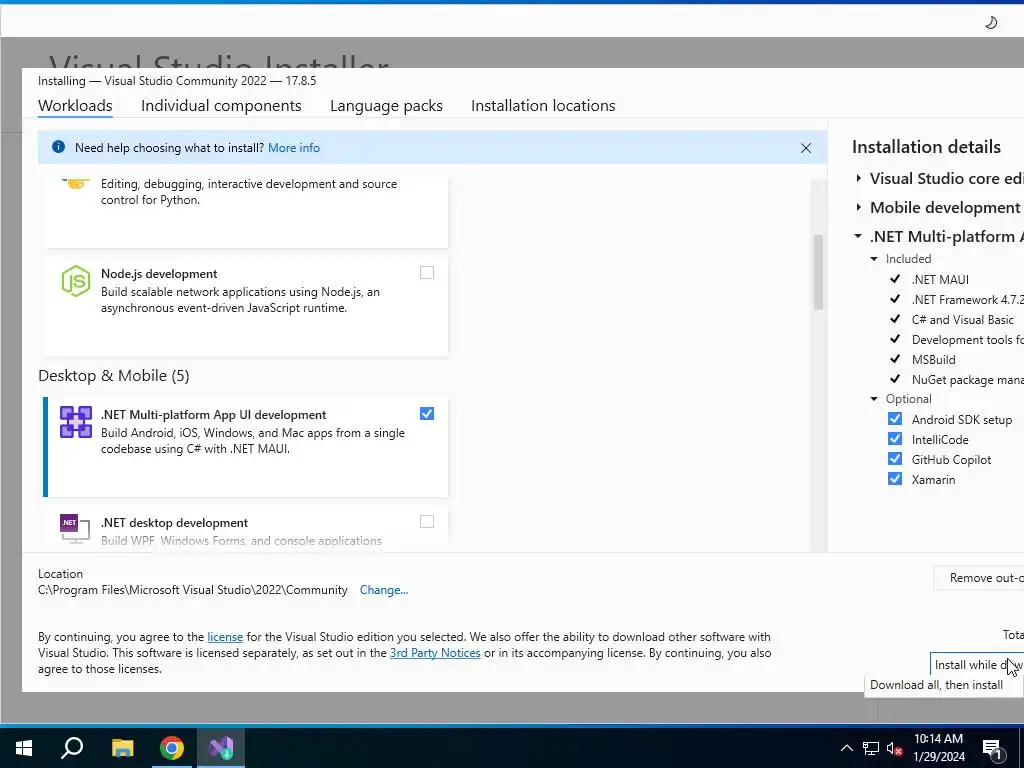Click the workloads list scrollbar thumb
Viewport: 1024px width, 768px height.
click(x=818, y=272)
